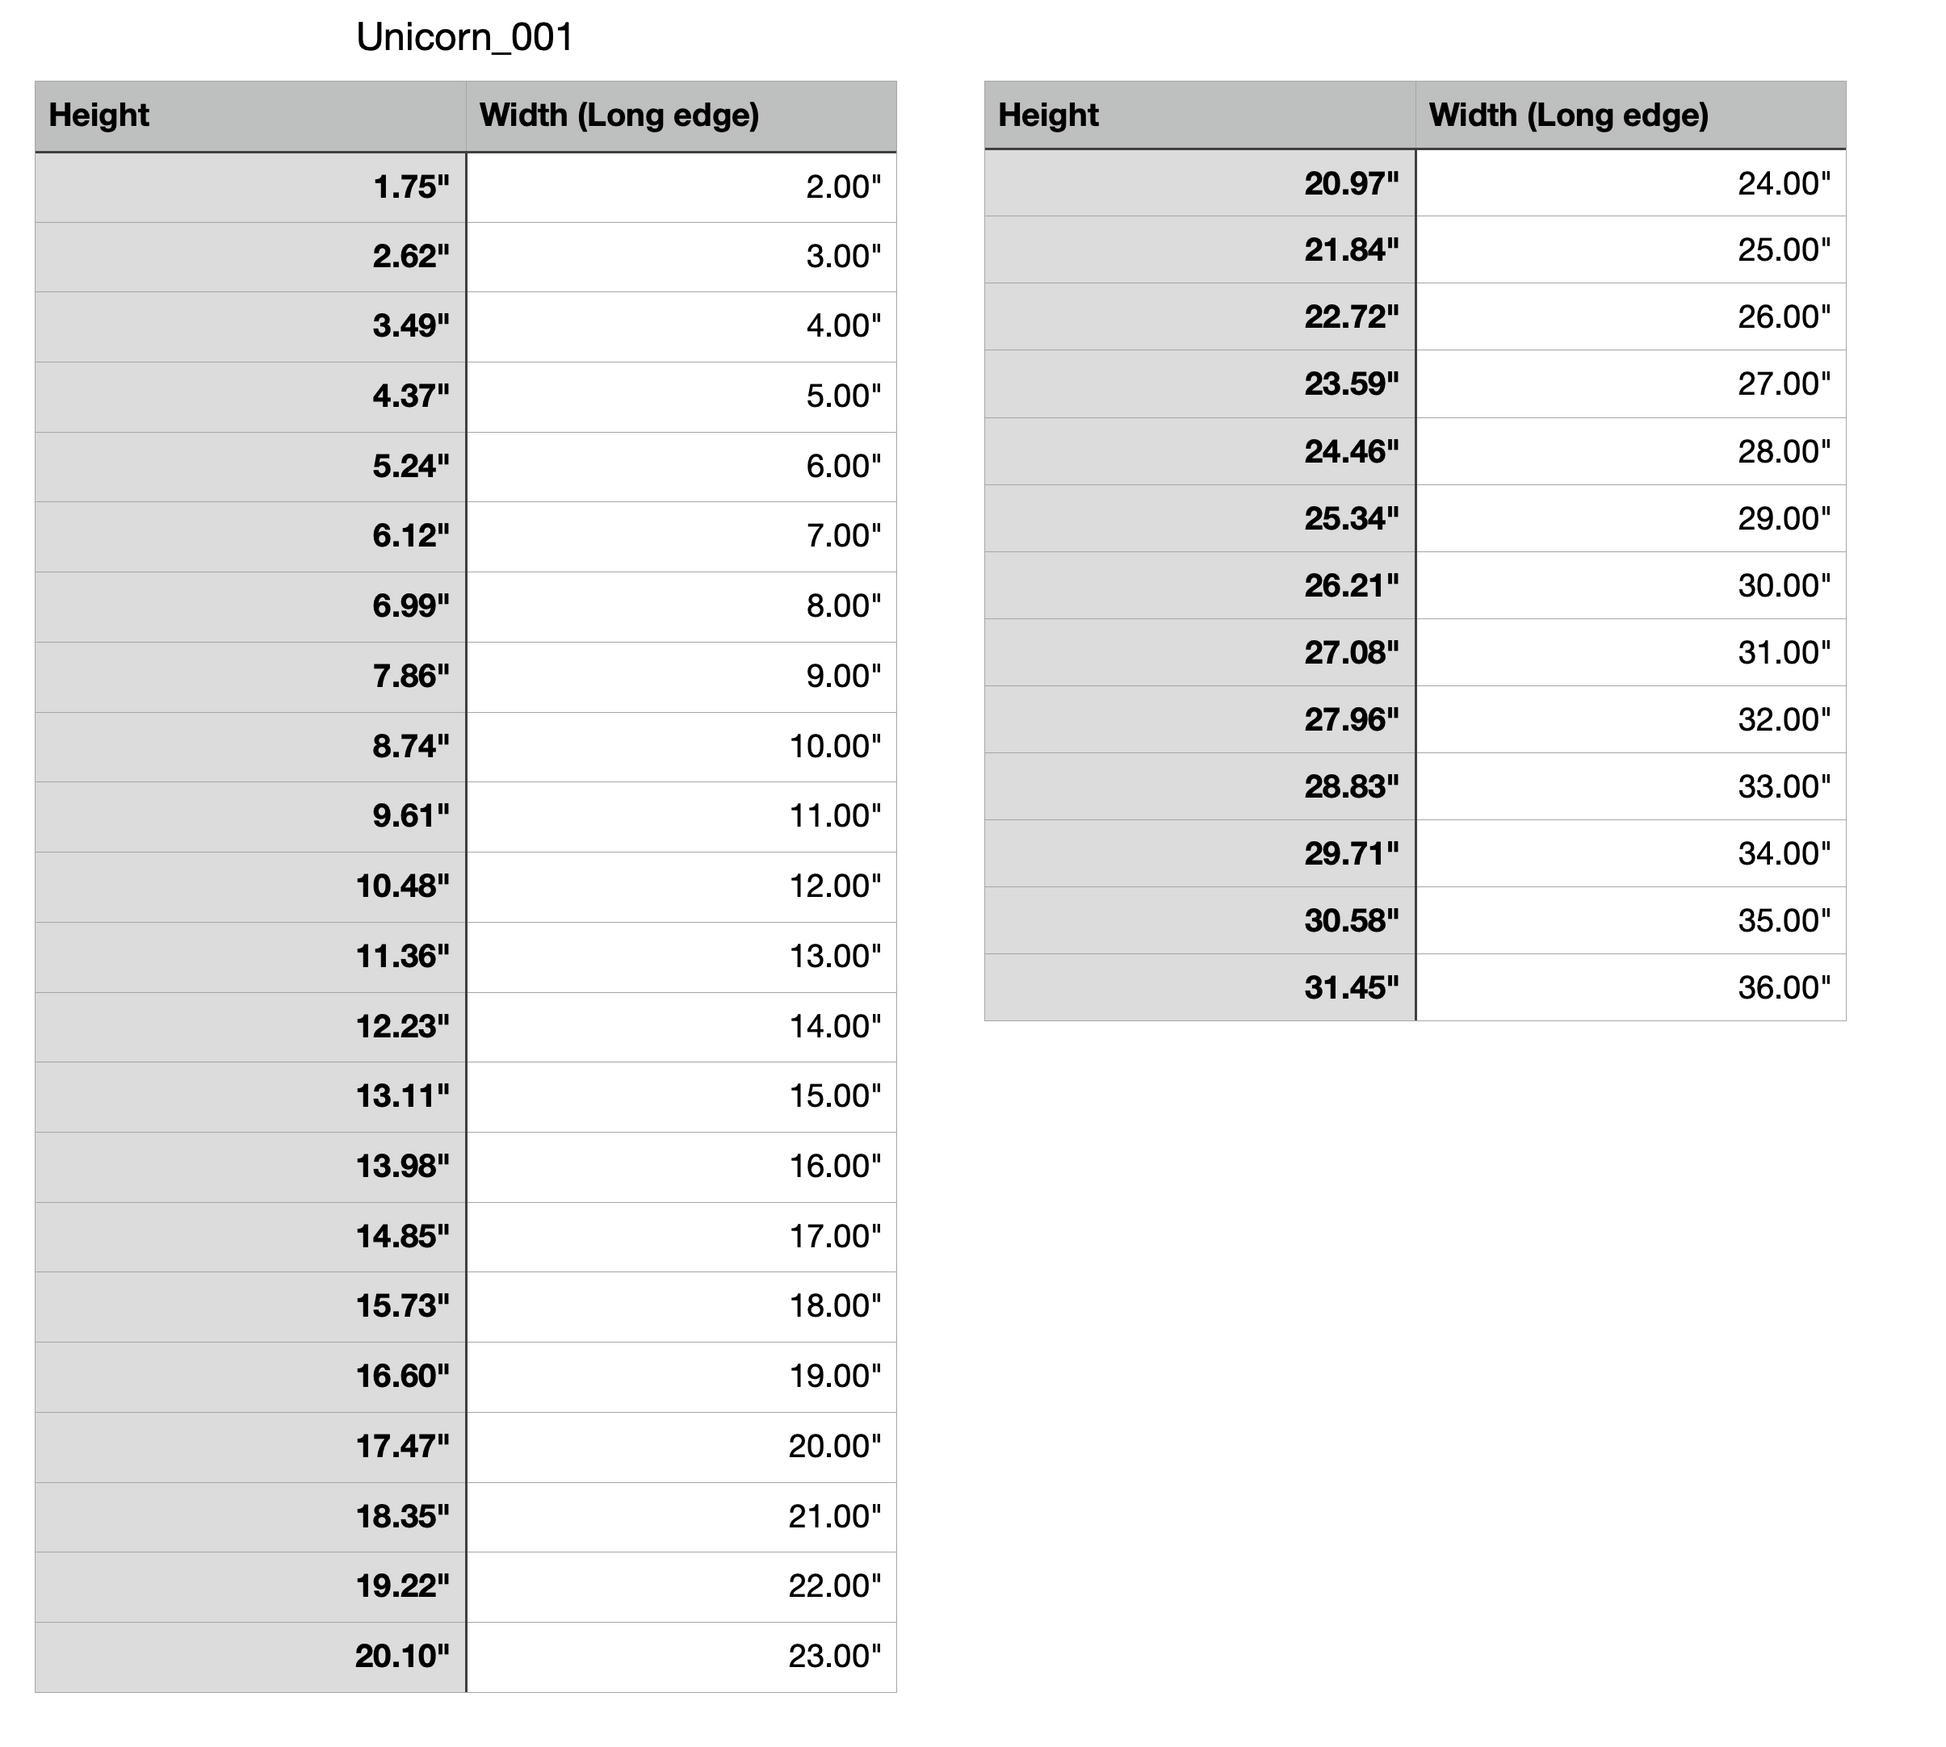This screenshot has width=1946, height=1747.
Task: Select the right table's Height header
Action: [1199, 116]
